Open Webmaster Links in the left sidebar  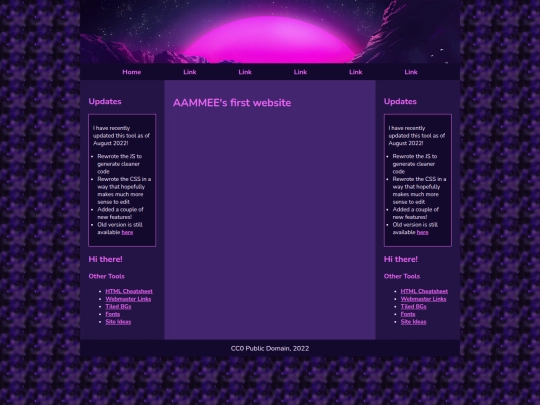tap(128, 299)
